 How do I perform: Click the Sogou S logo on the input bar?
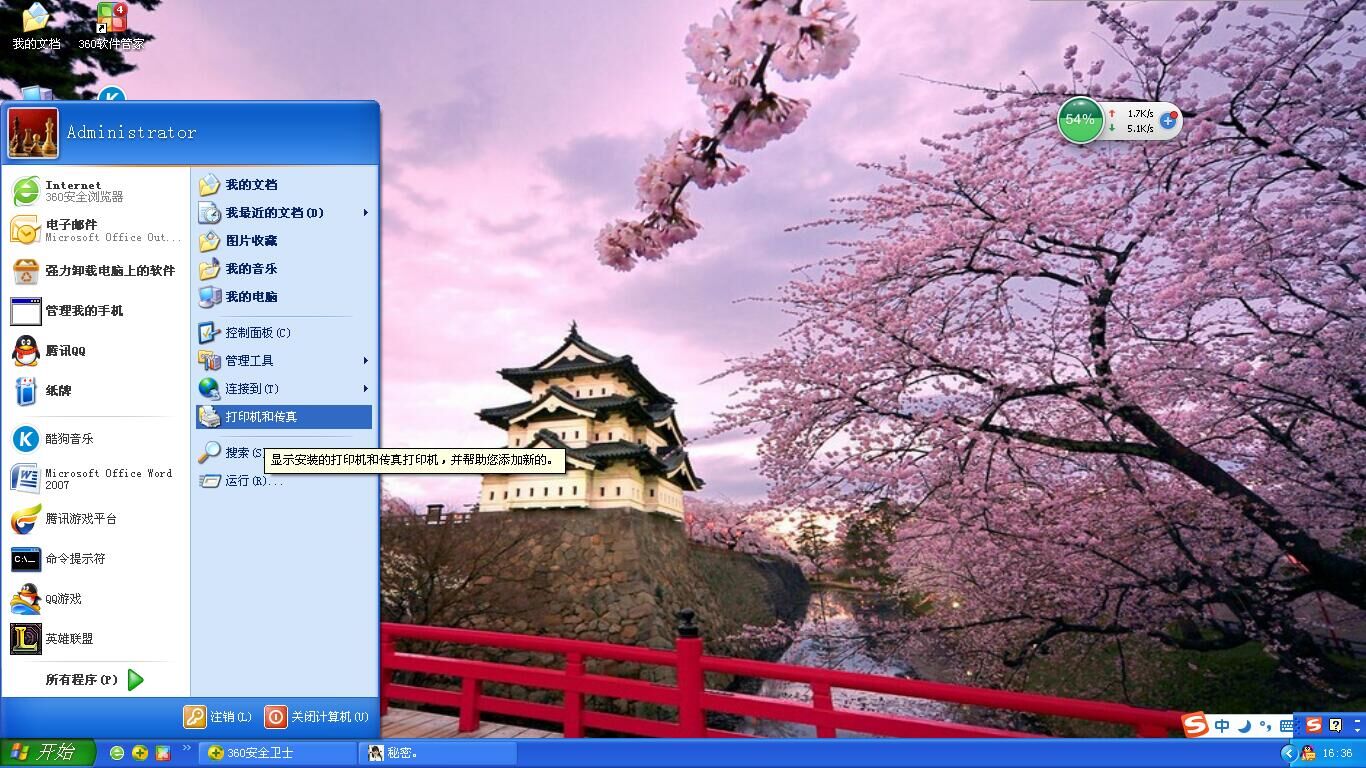tap(1196, 725)
